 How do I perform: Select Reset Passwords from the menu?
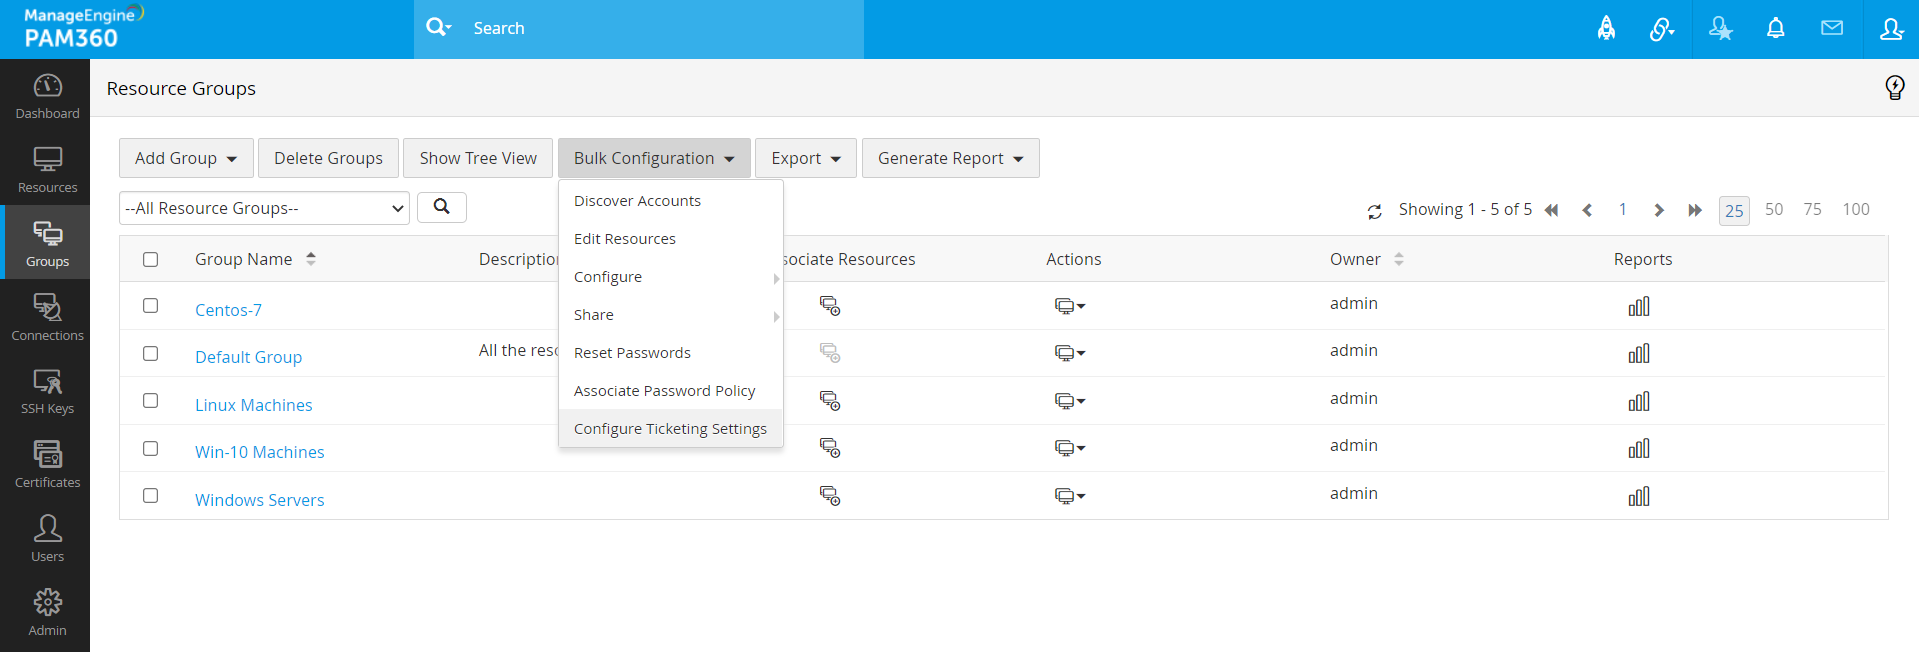pyautogui.click(x=632, y=353)
